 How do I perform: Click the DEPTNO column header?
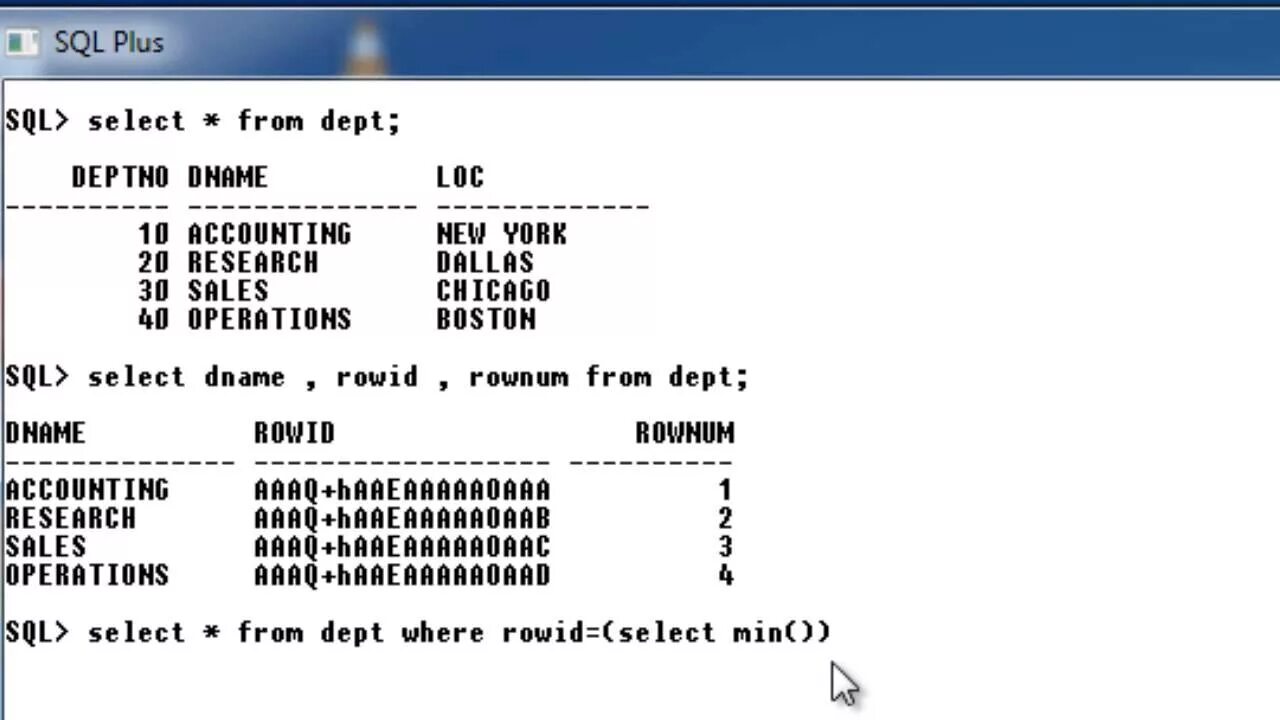point(120,178)
